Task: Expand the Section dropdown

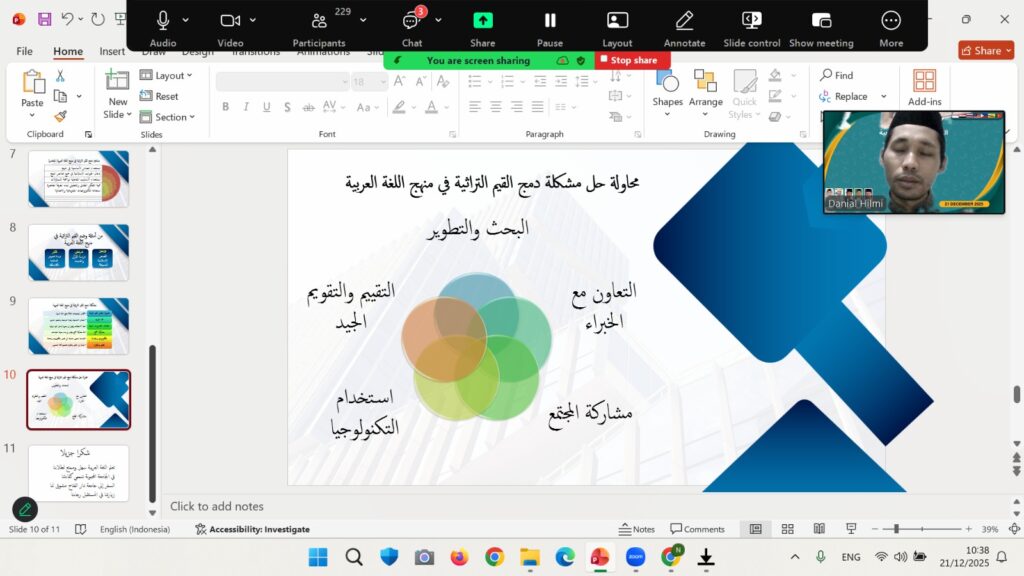Action: [167, 117]
